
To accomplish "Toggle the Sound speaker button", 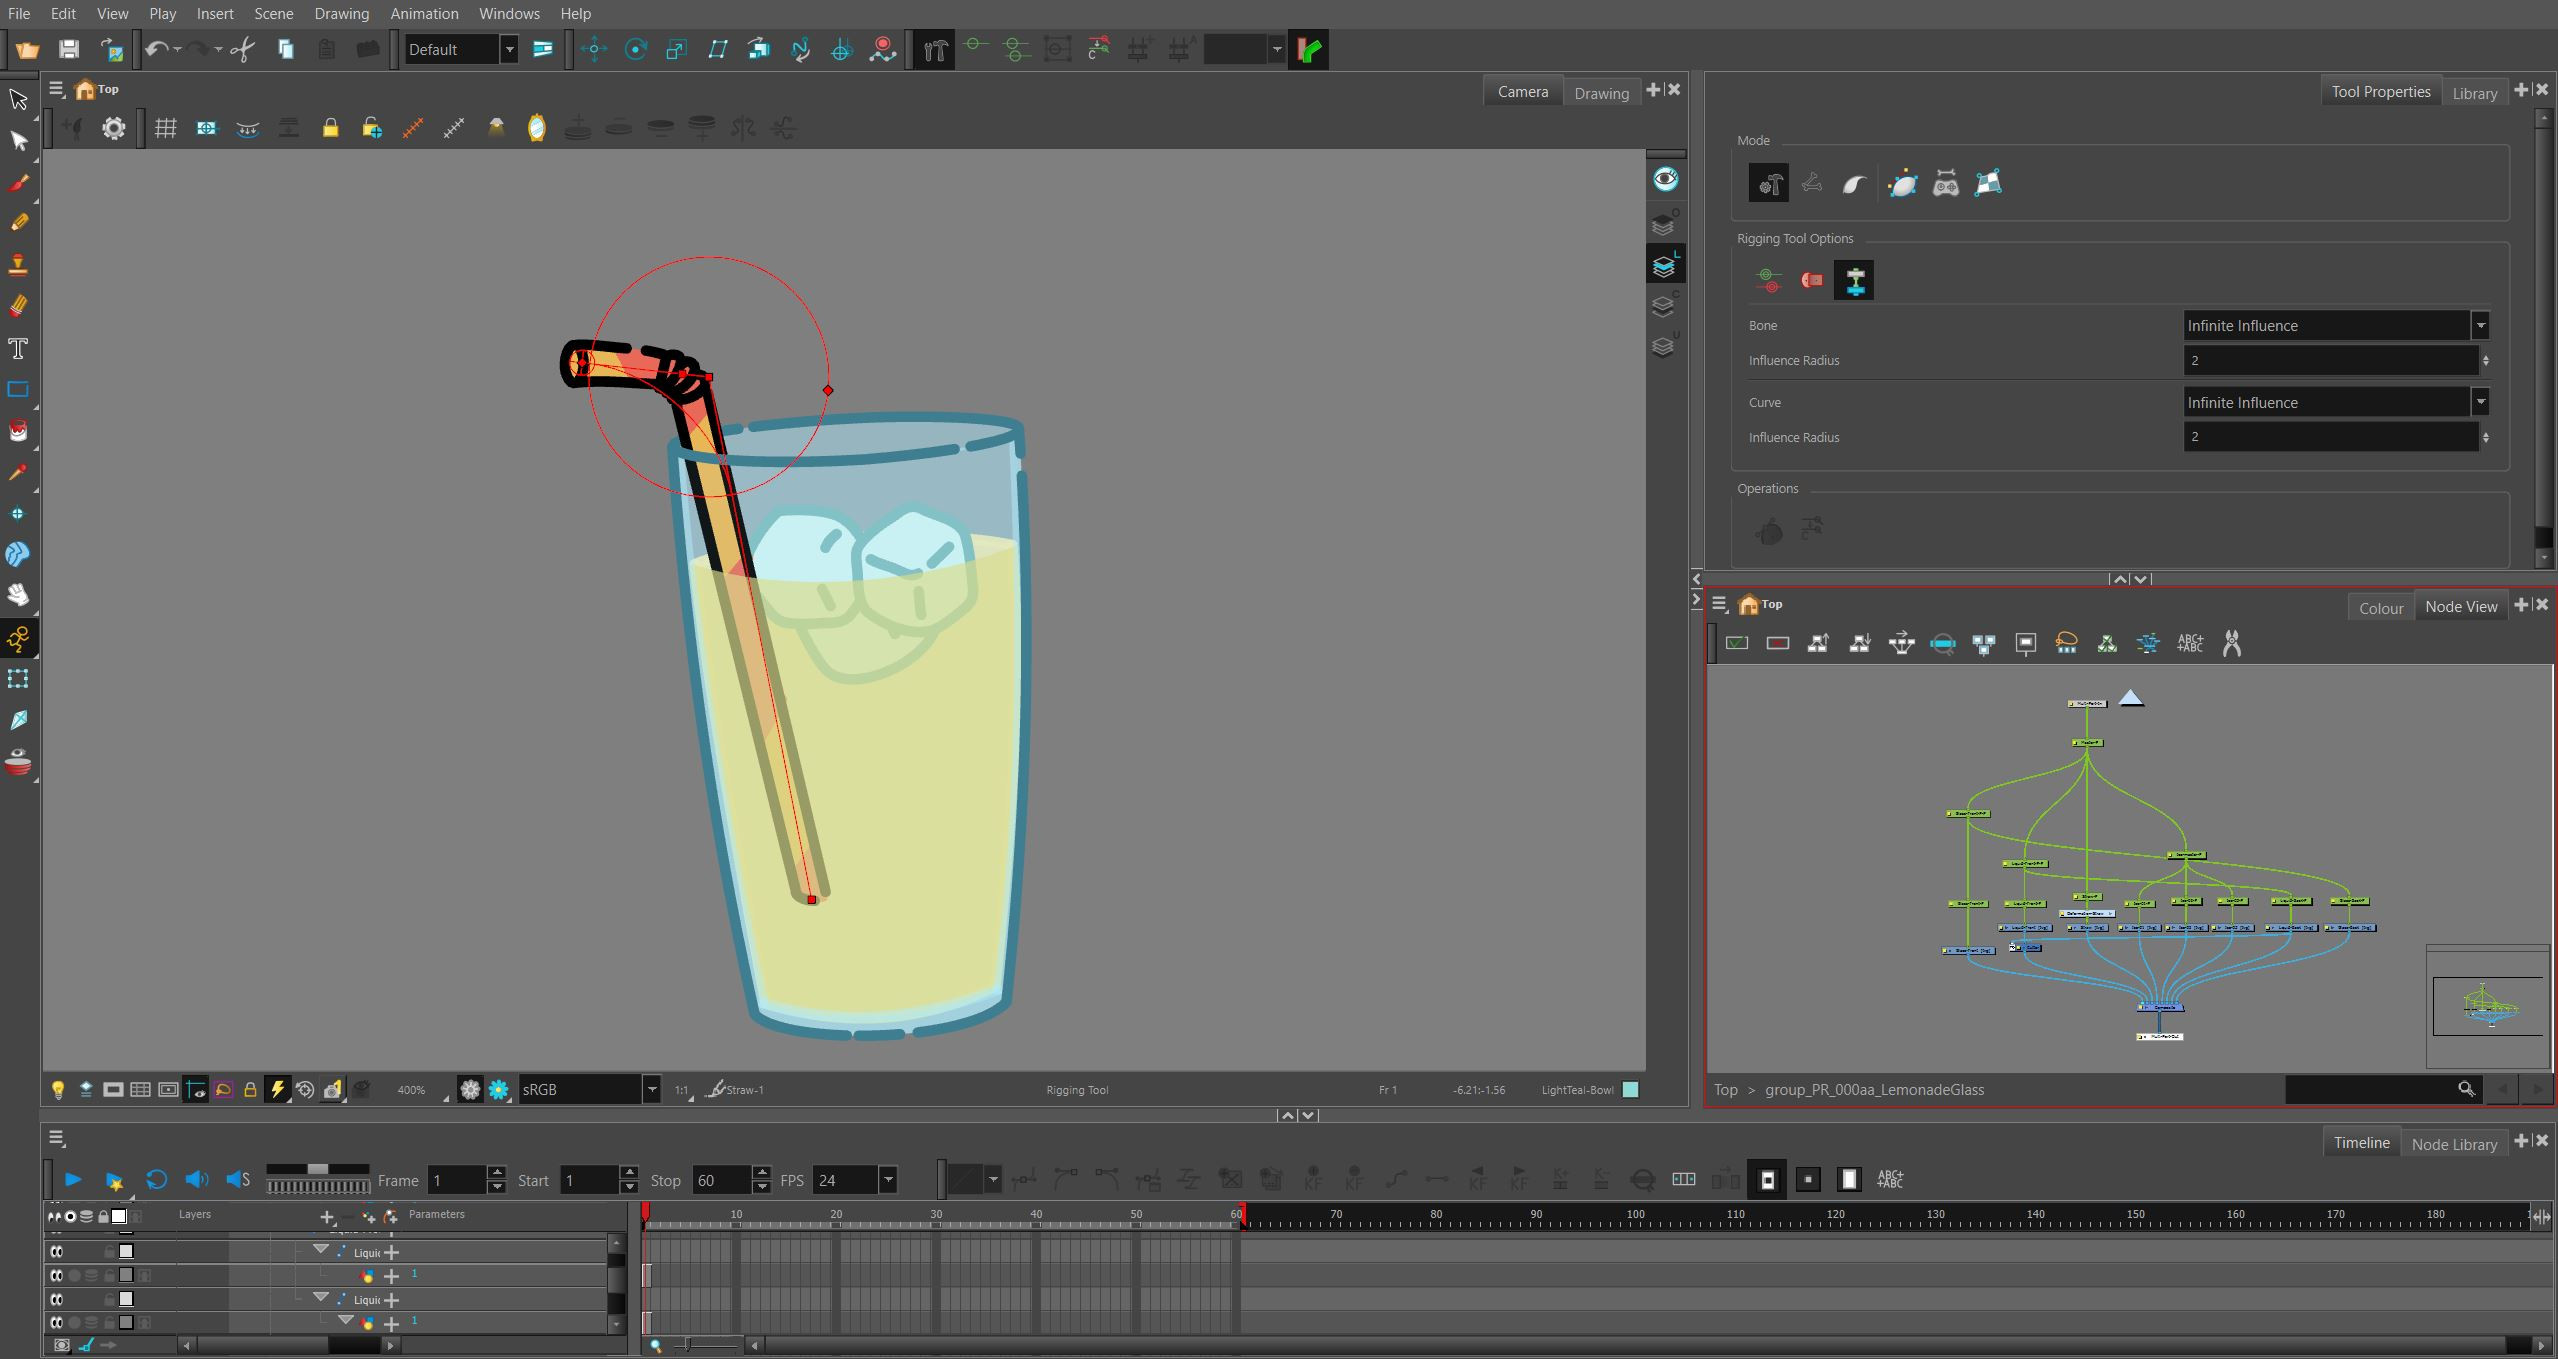I will [x=197, y=1180].
